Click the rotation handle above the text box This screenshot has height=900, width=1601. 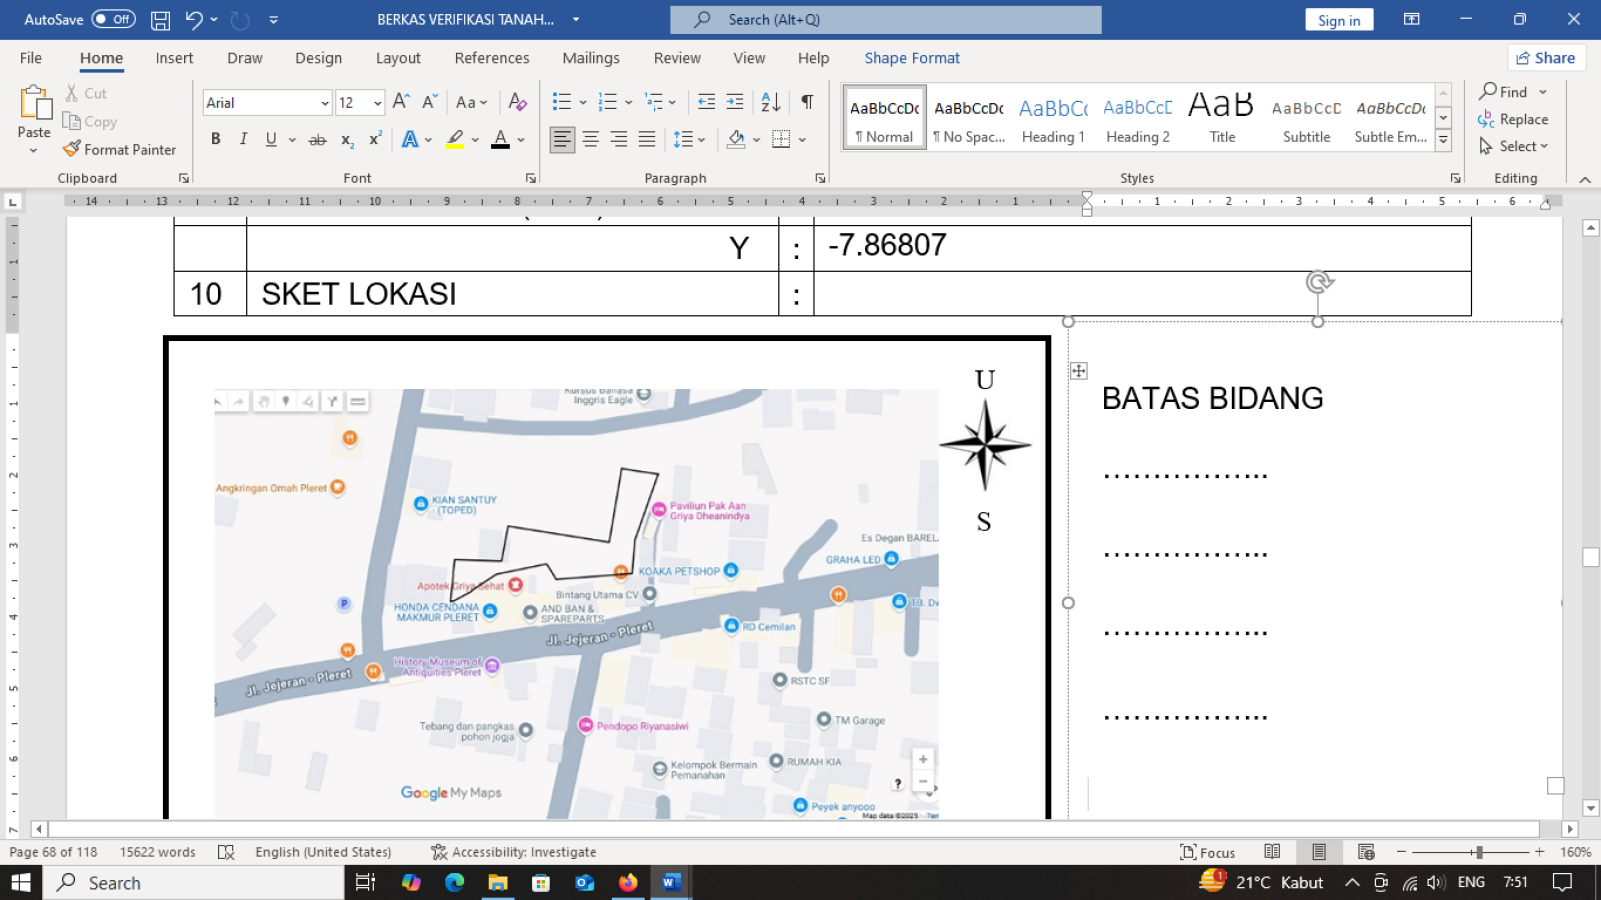pyautogui.click(x=1319, y=282)
